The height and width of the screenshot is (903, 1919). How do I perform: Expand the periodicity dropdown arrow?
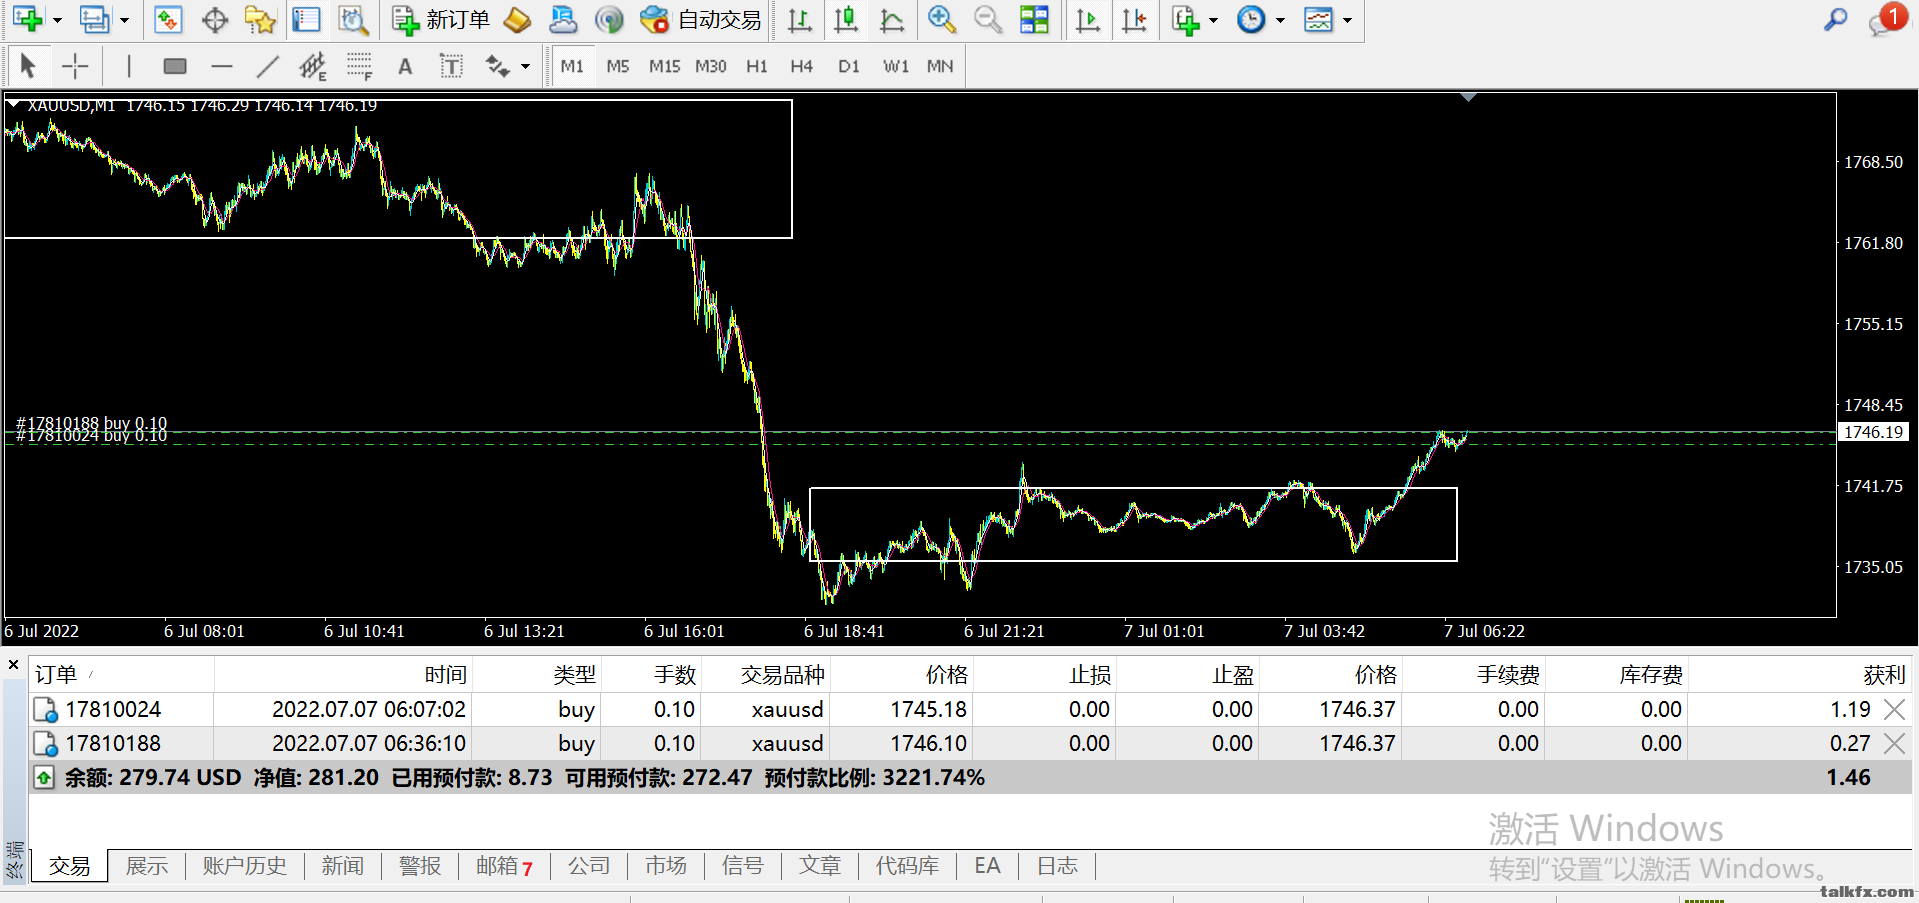click(1280, 20)
